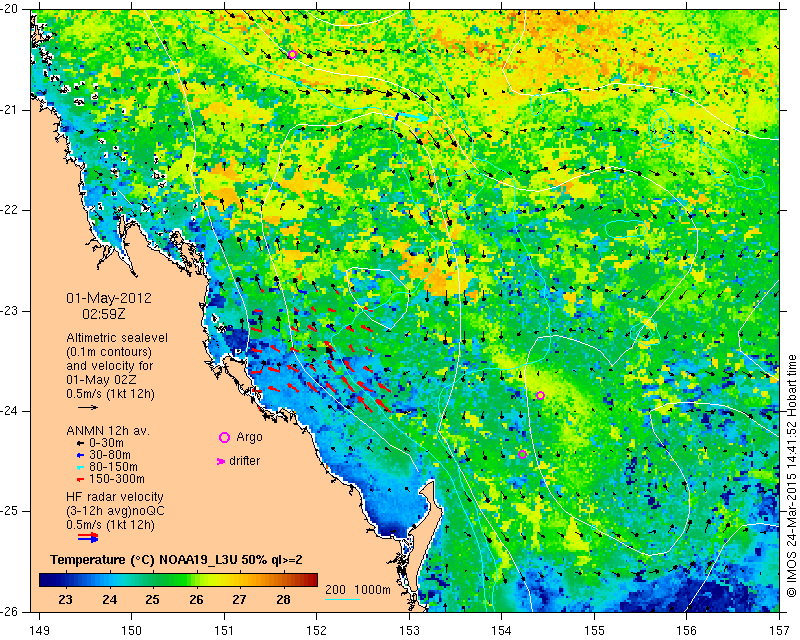Click the 'drifter' legend label
Viewport: 800px width, 640px height.
coord(244,461)
